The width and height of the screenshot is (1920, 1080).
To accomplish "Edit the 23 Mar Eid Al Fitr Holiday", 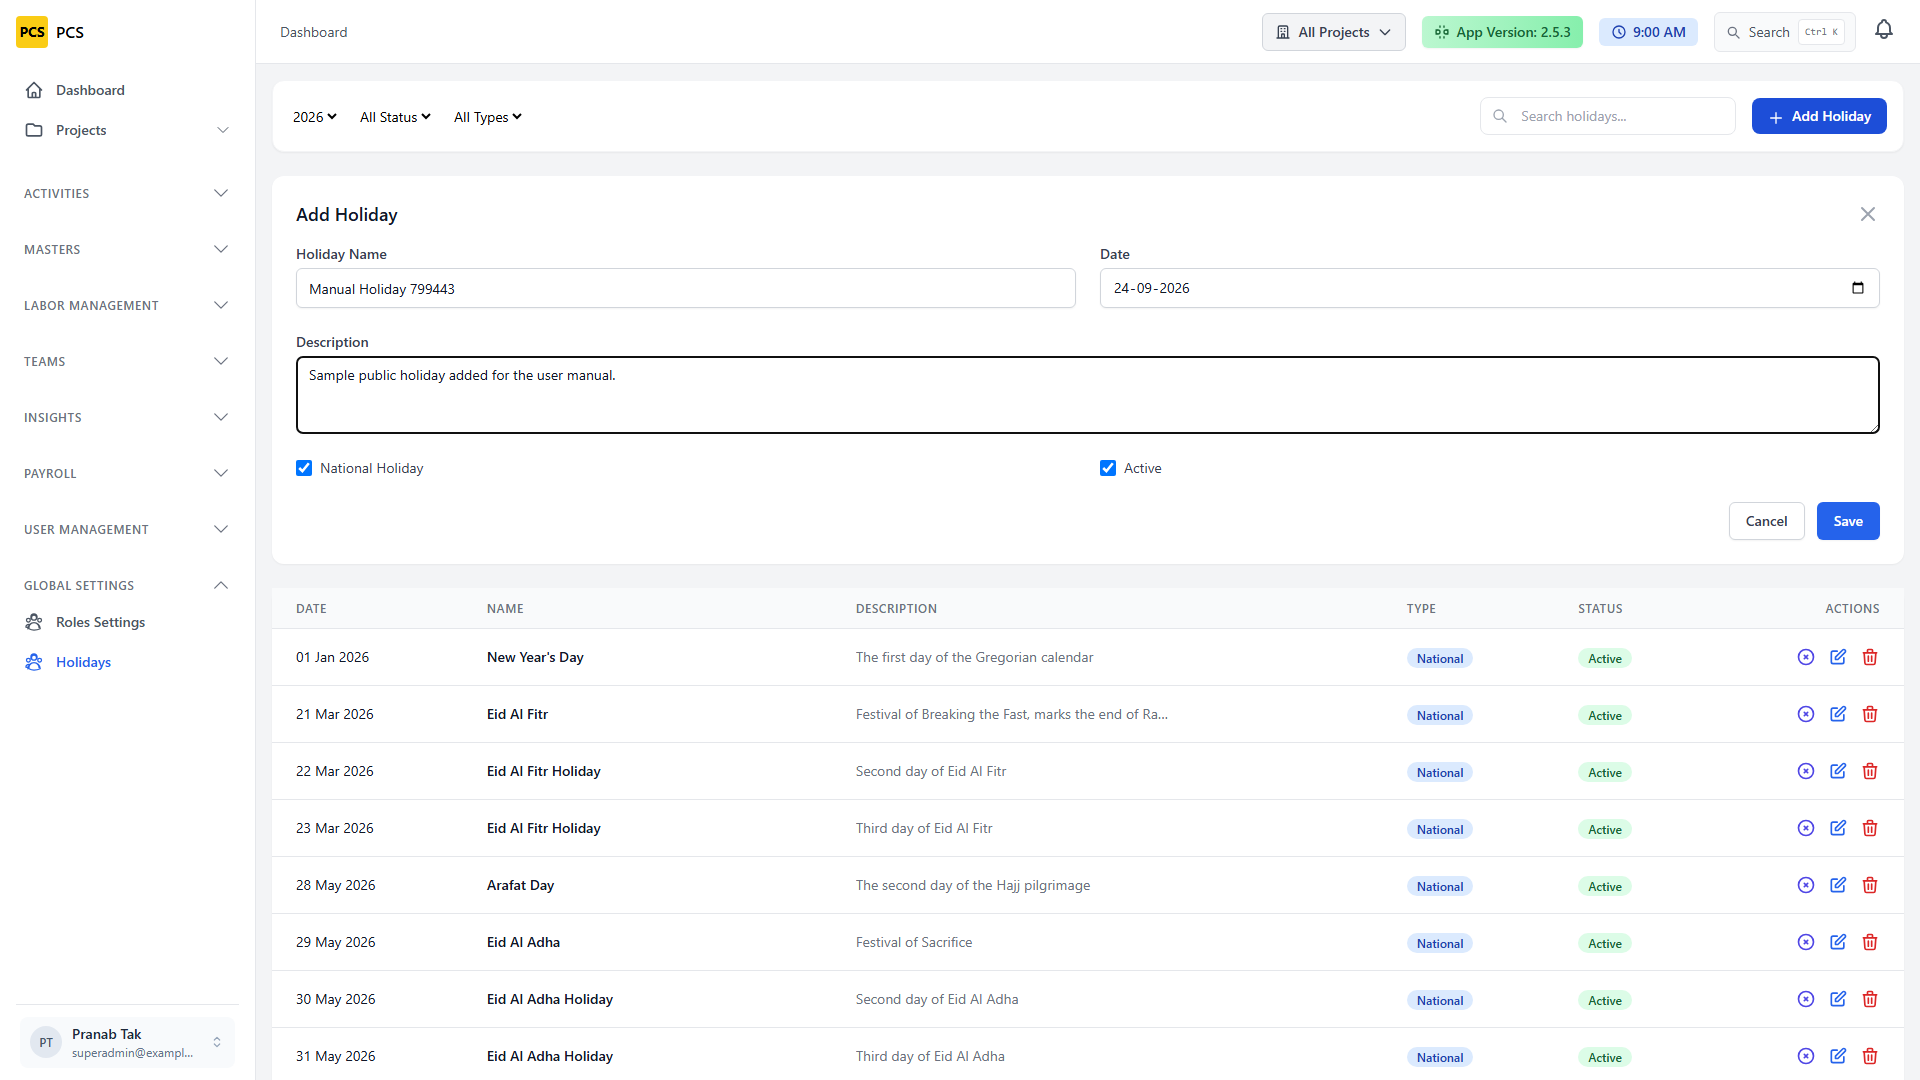I will point(1838,828).
